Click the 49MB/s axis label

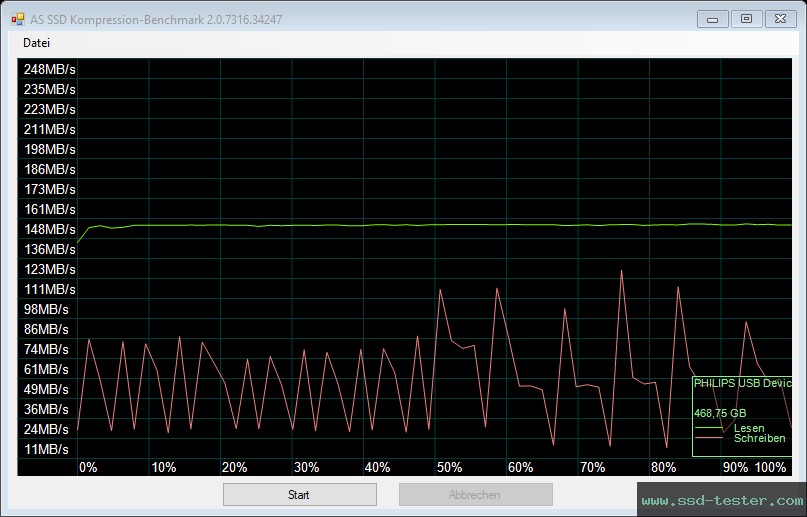[x=46, y=389]
